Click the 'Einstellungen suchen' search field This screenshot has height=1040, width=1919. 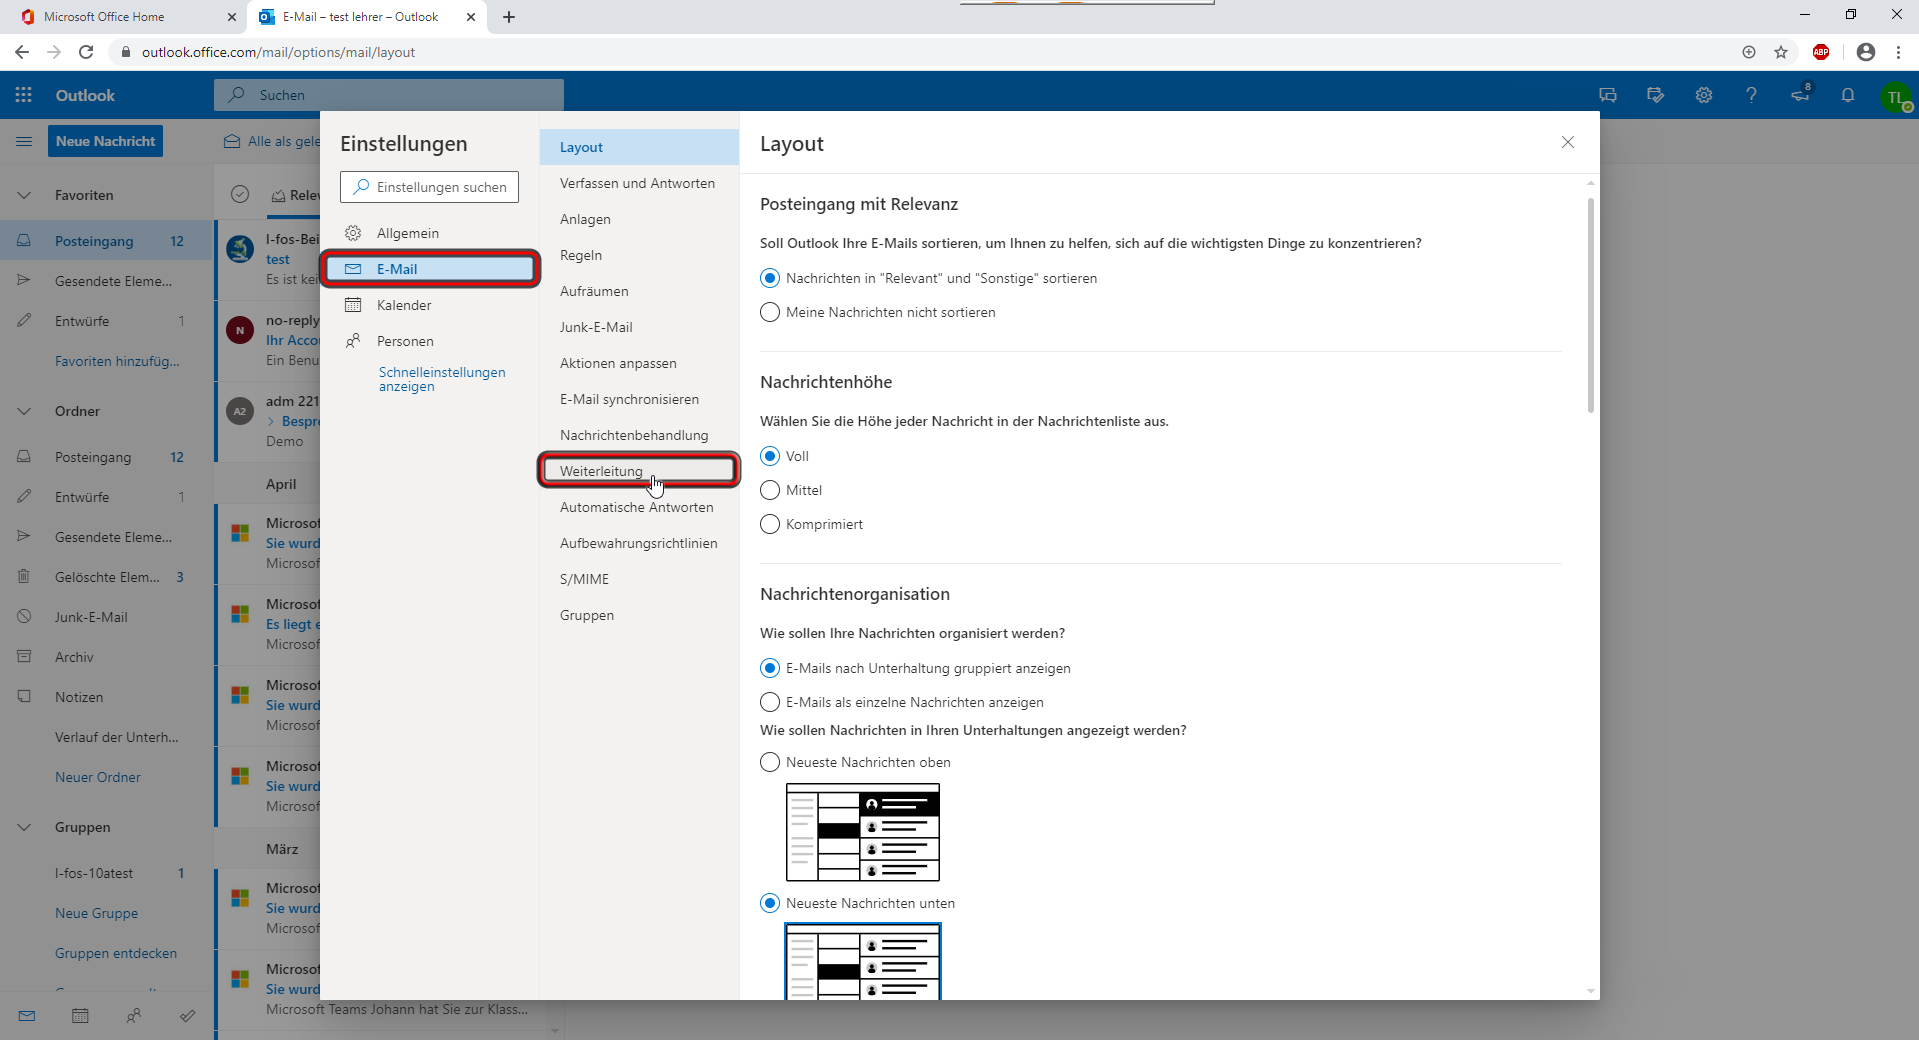tap(429, 186)
